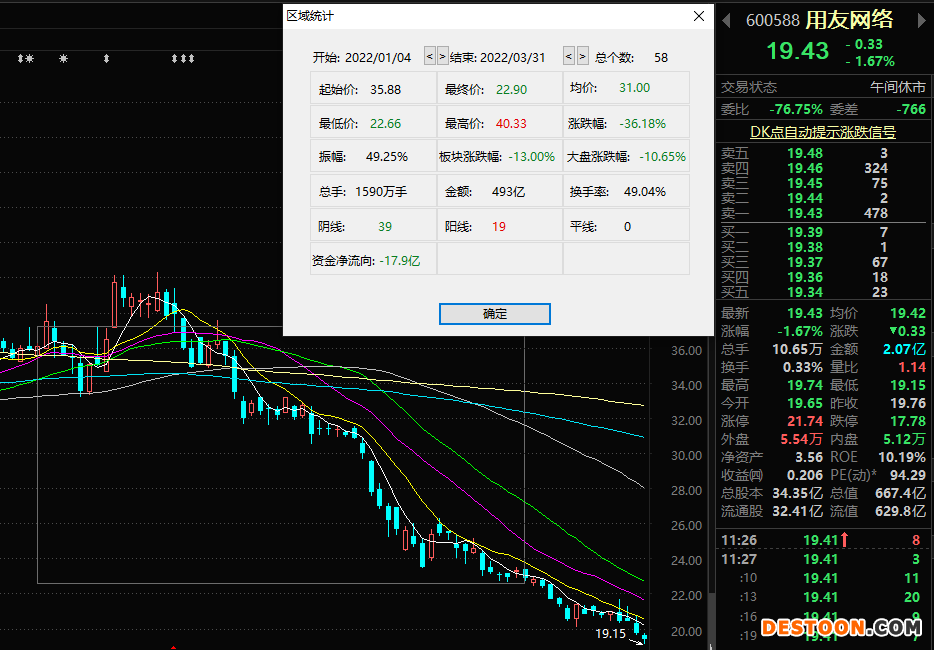Click the 均价 31.00 cell
The image size is (934, 650).
[x=626, y=88]
